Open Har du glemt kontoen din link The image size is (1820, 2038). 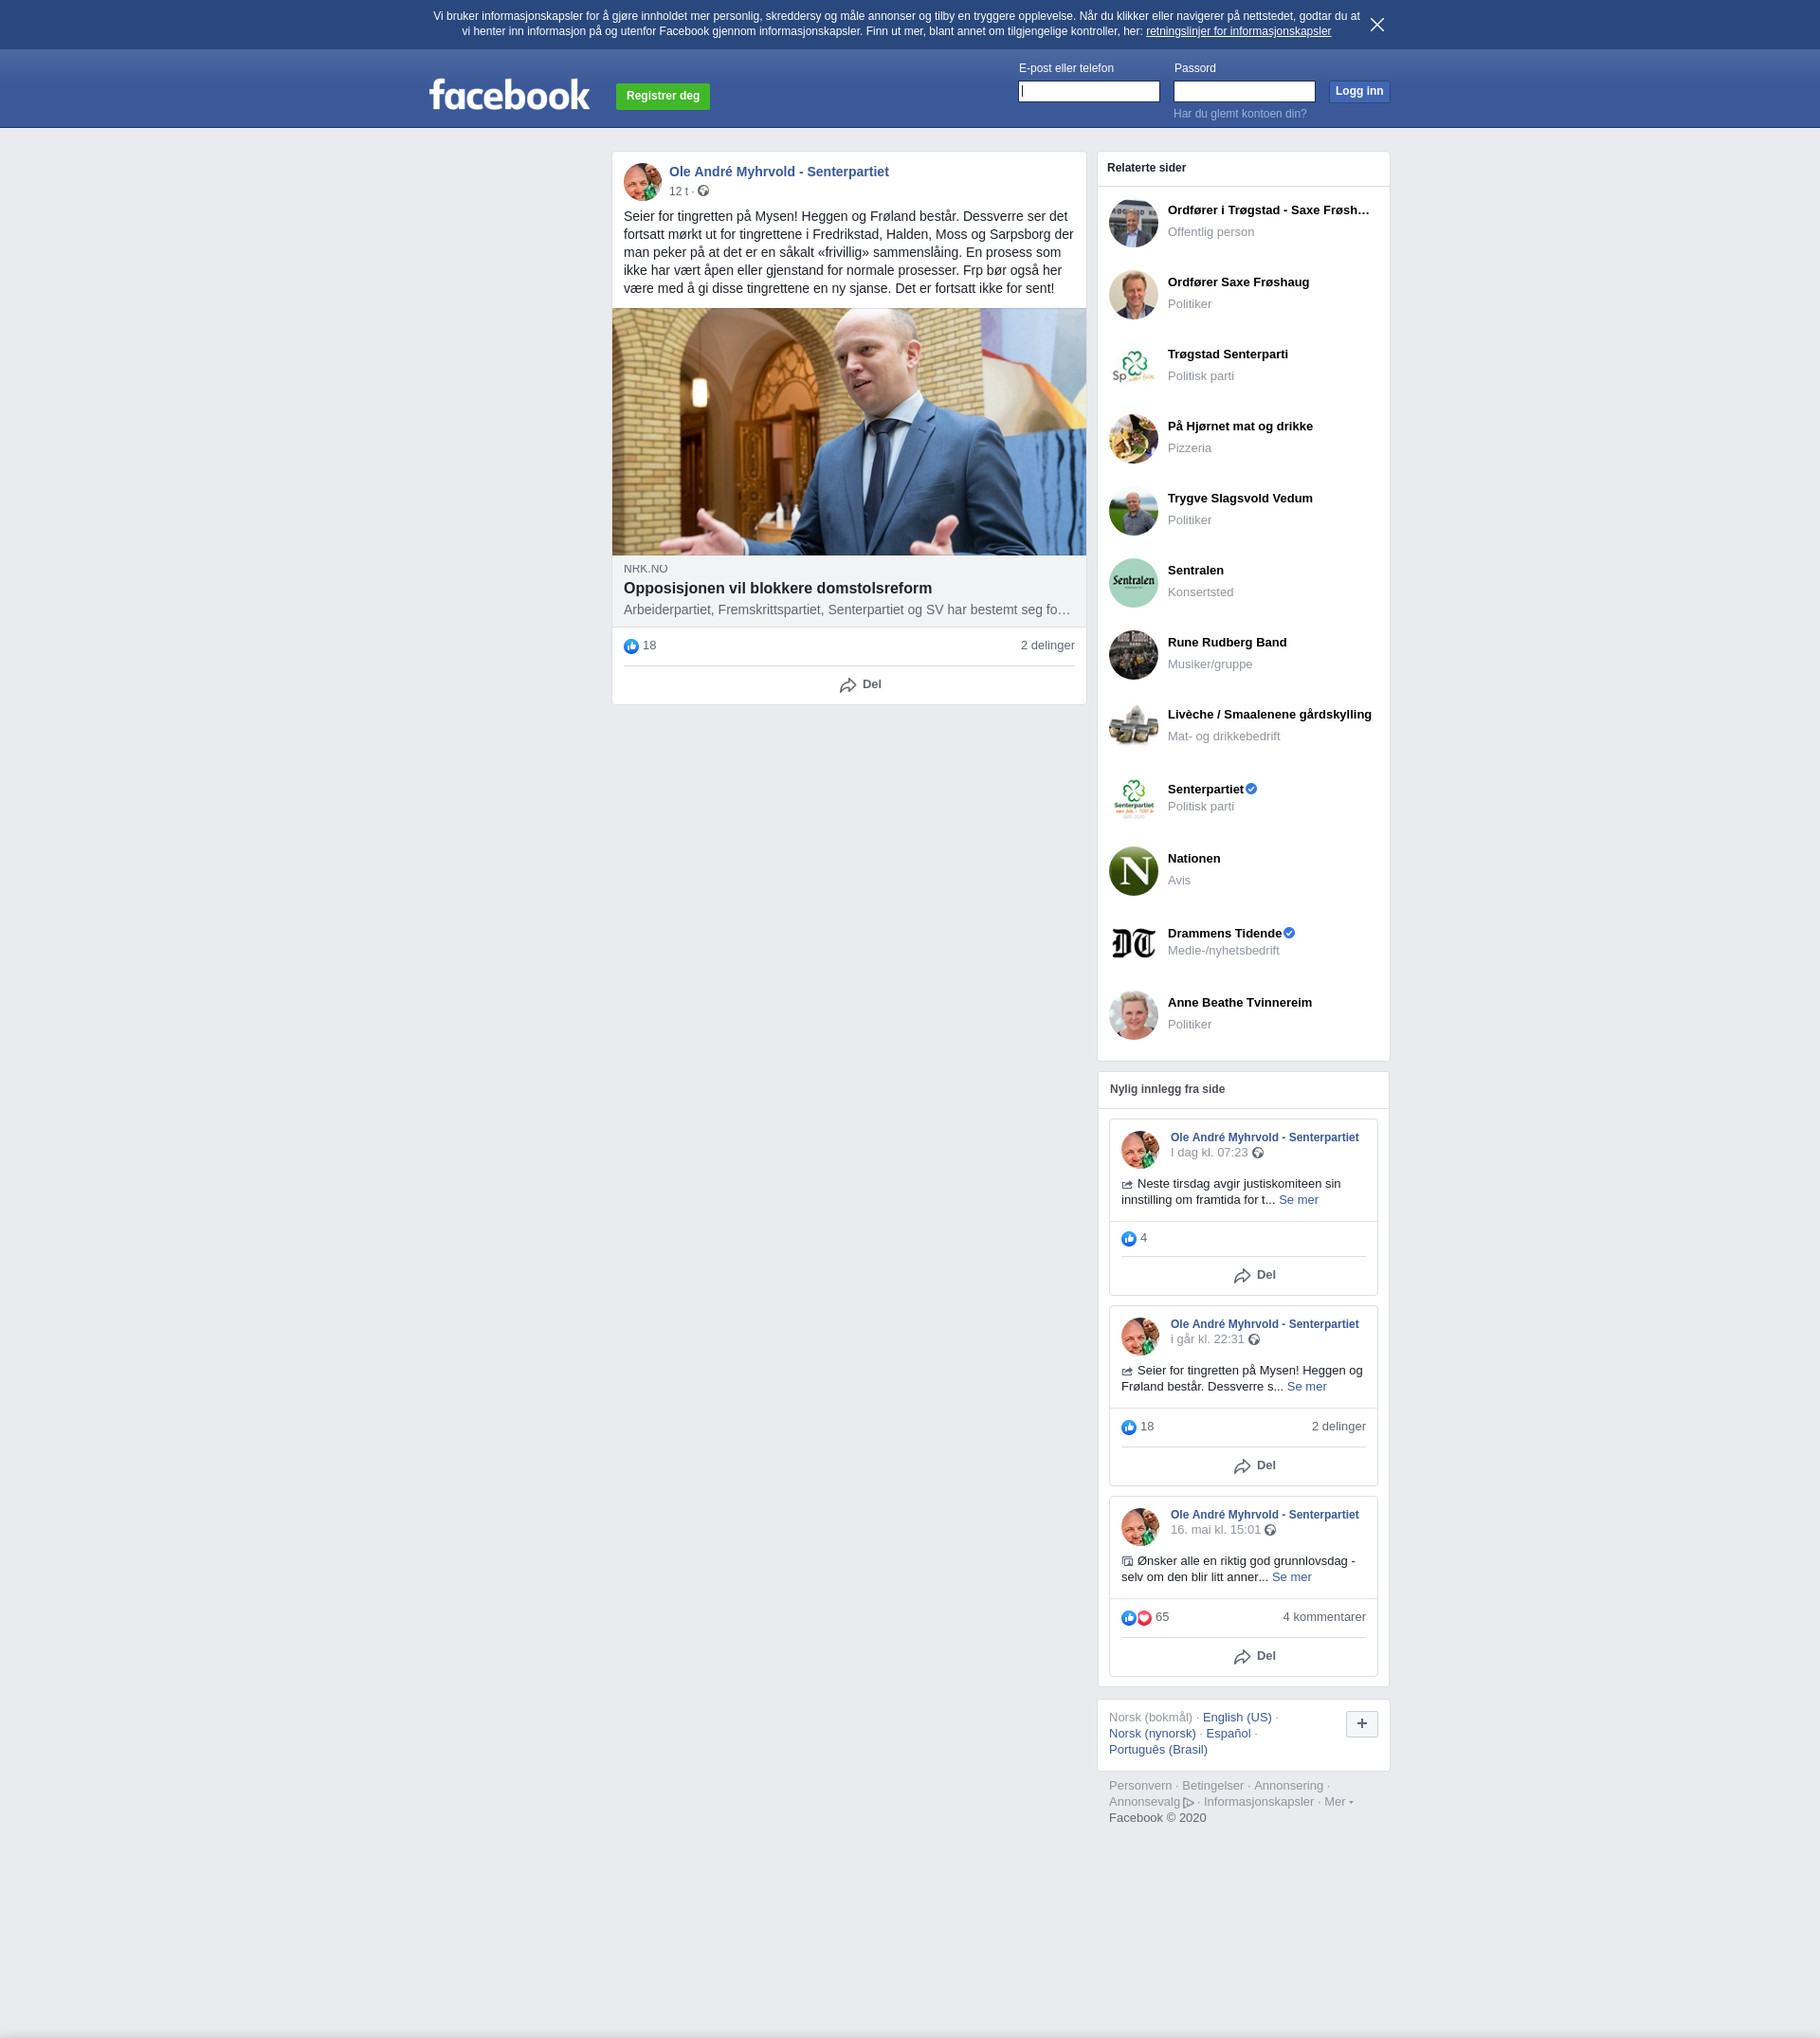click(1240, 114)
